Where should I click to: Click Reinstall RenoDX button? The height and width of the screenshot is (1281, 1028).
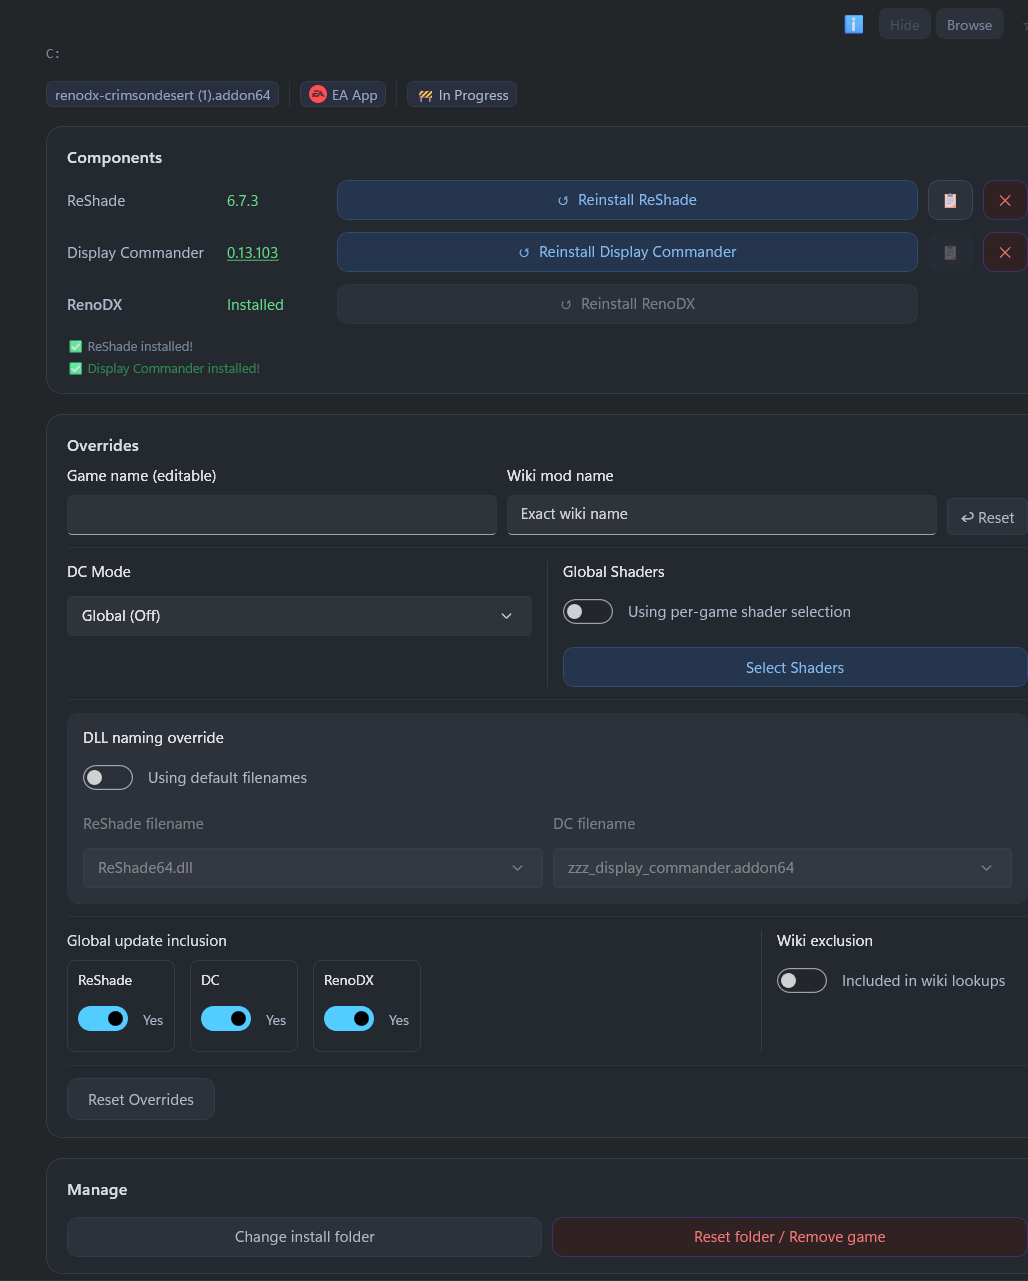click(x=627, y=304)
